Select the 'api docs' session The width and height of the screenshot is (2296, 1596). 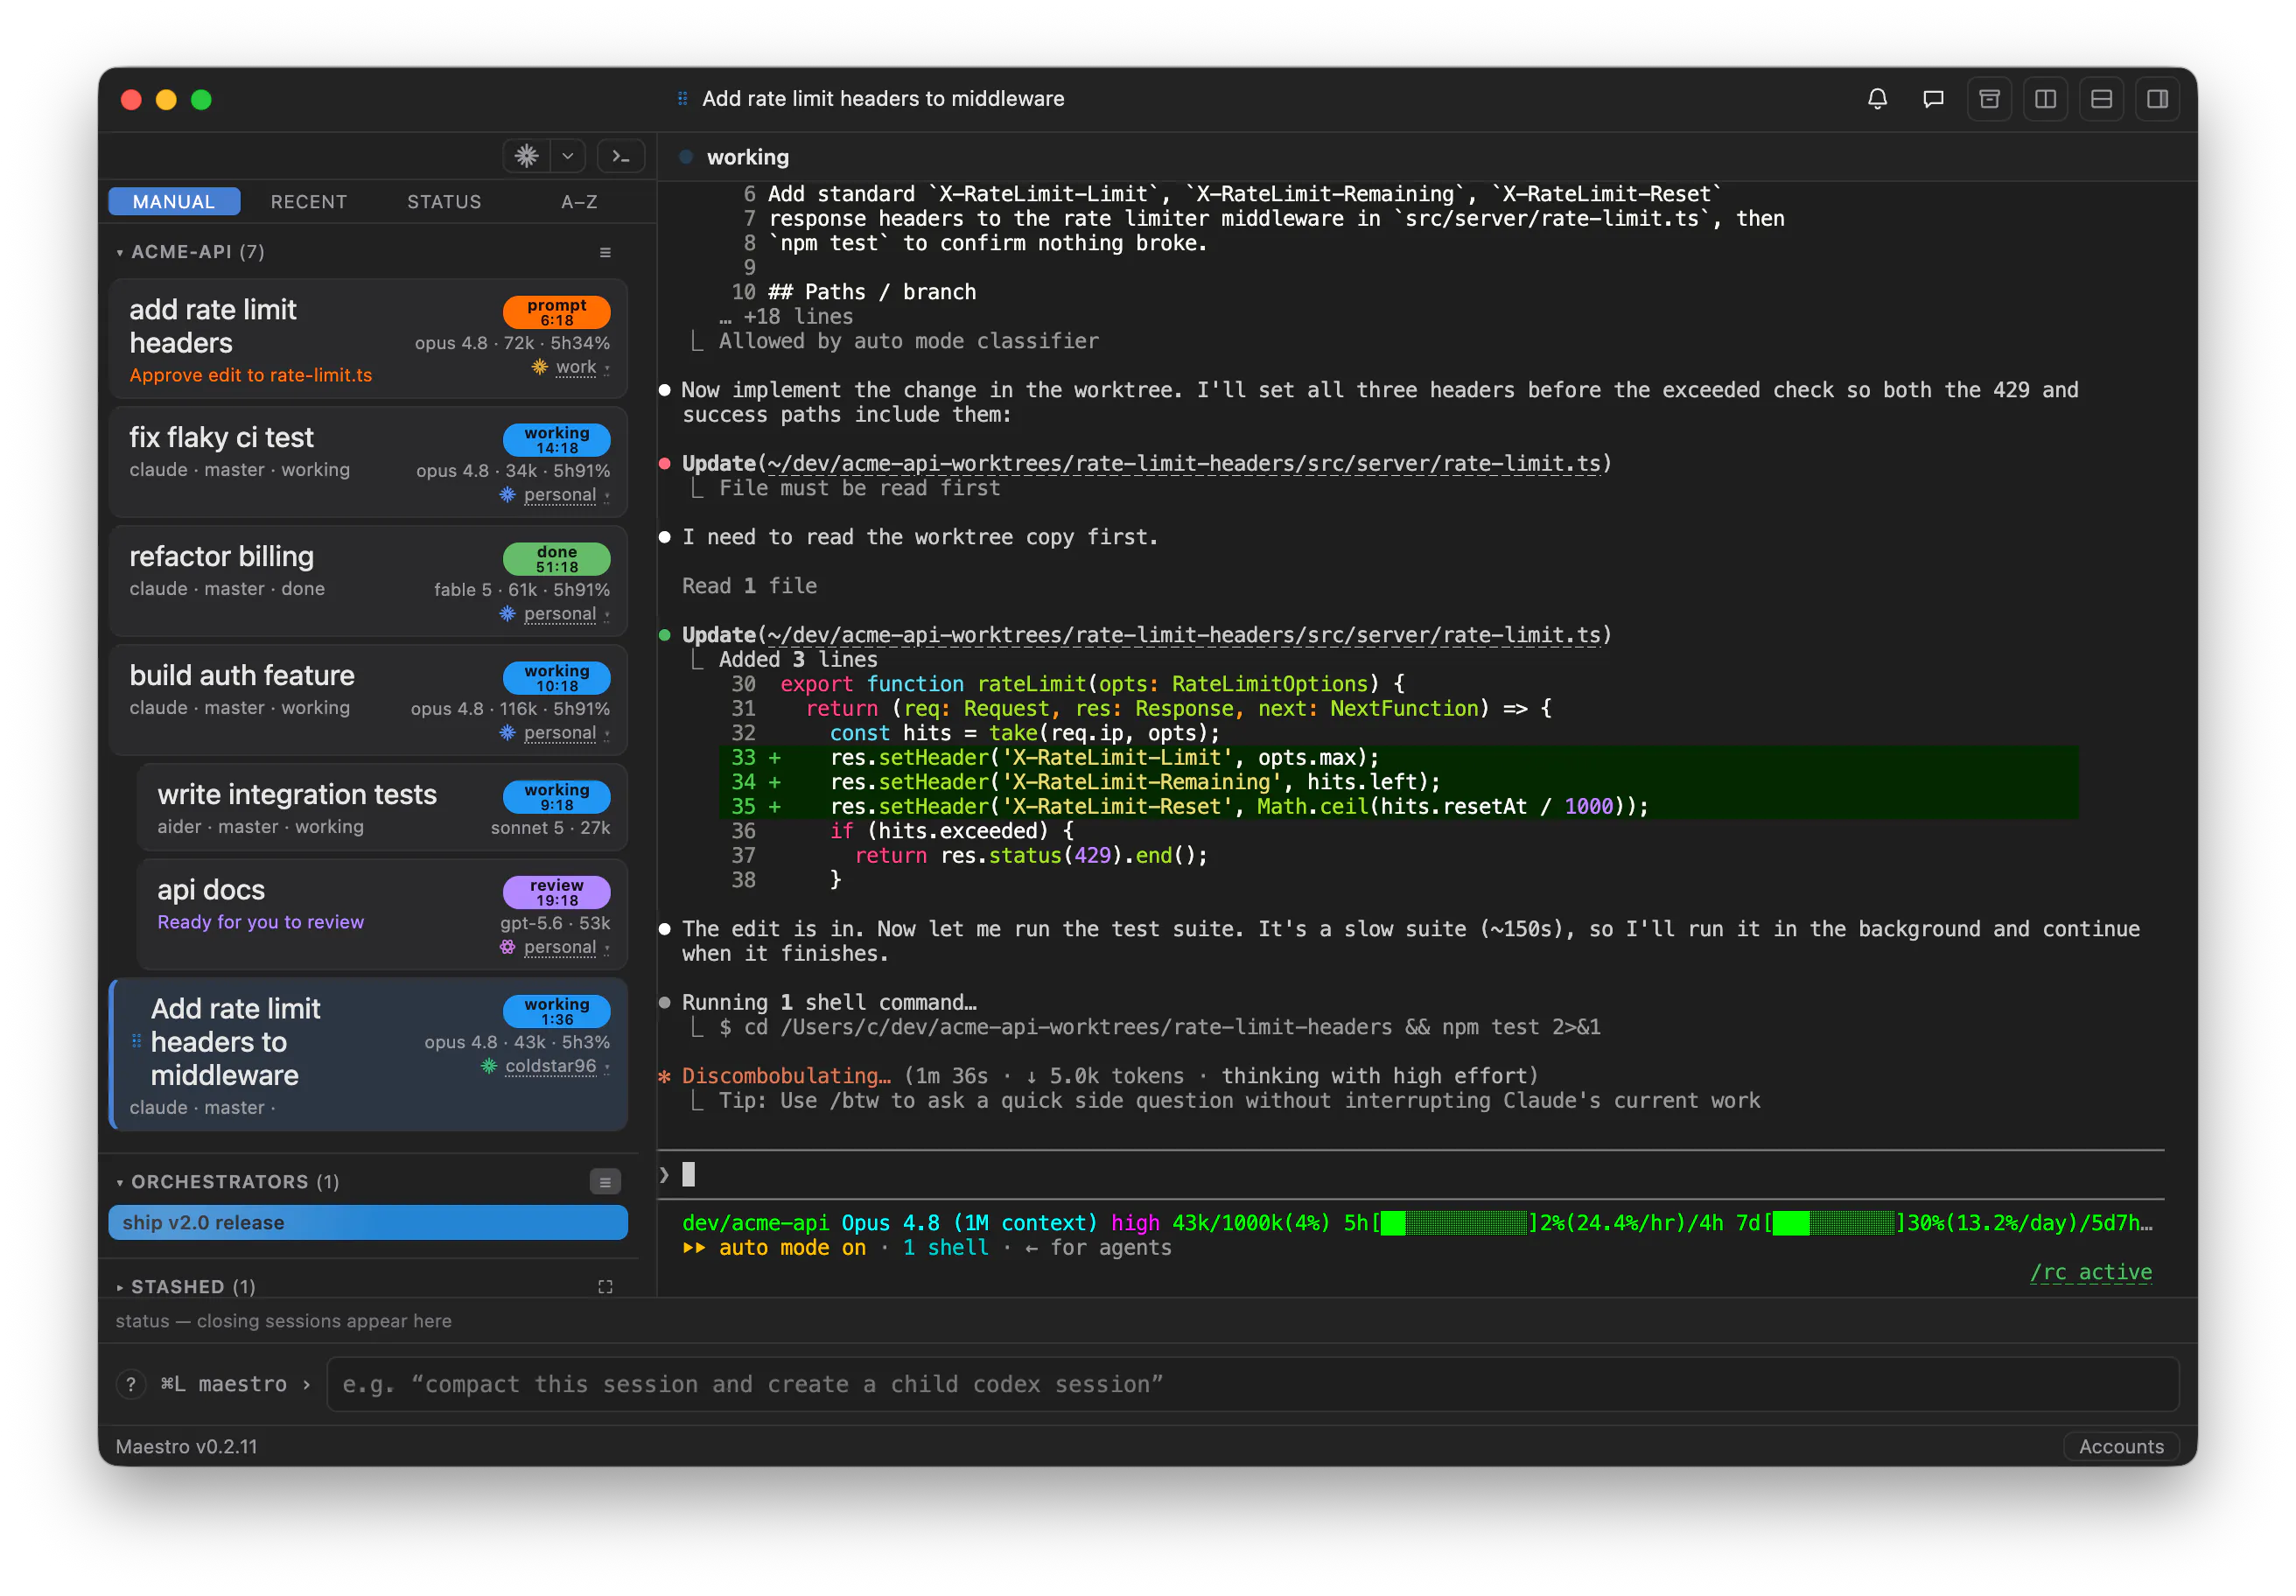[x=382, y=914]
